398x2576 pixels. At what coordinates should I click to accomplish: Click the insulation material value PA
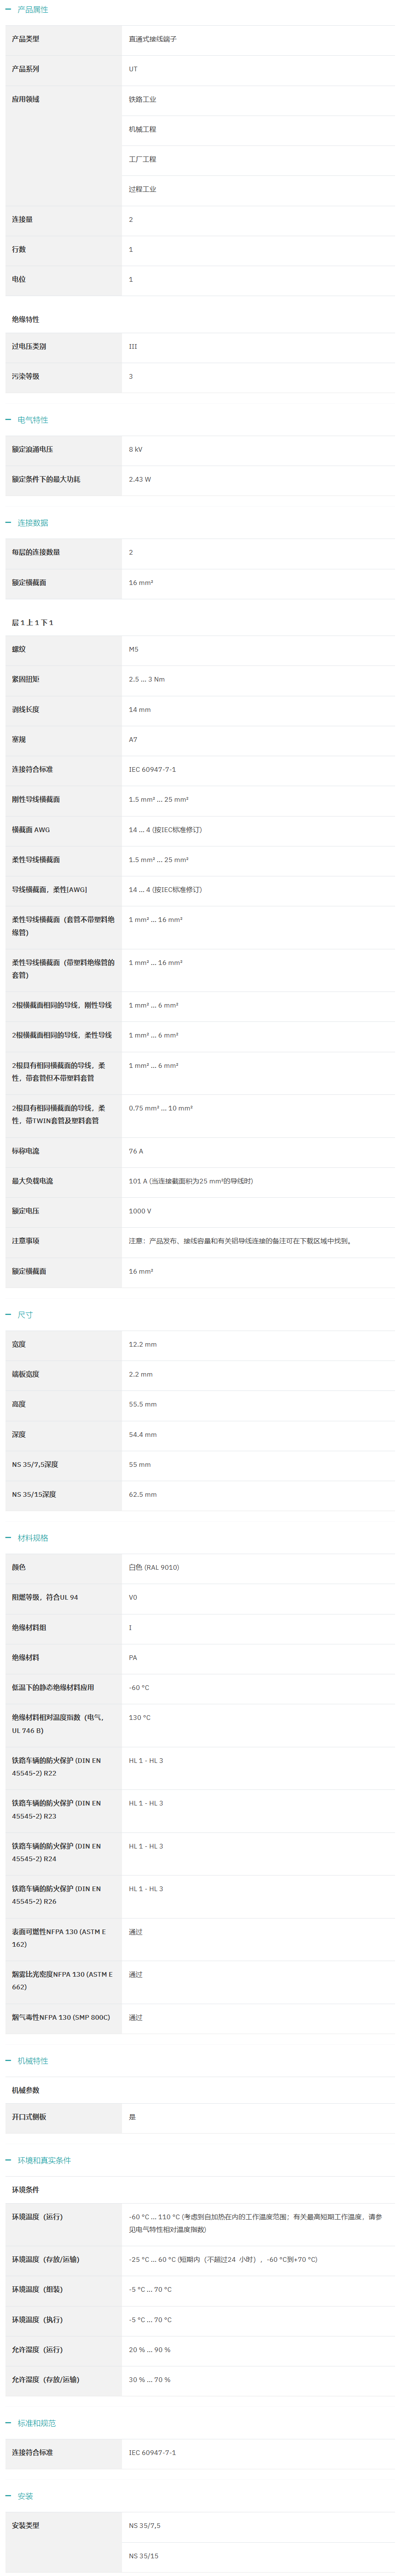(x=133, y=1657)
